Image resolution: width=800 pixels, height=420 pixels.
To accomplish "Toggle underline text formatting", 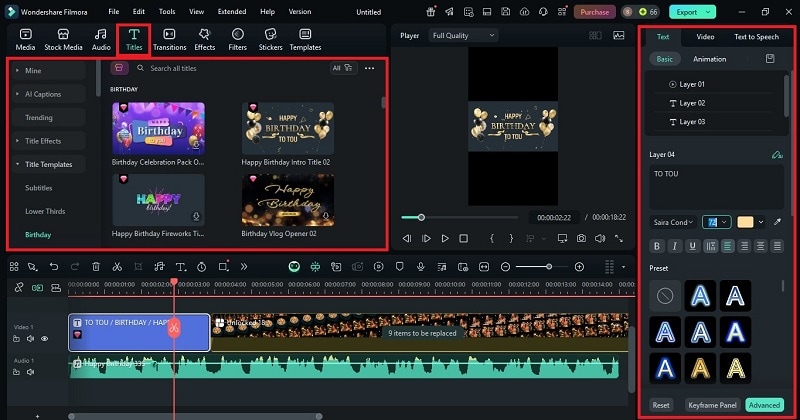I will coord(692,246).
